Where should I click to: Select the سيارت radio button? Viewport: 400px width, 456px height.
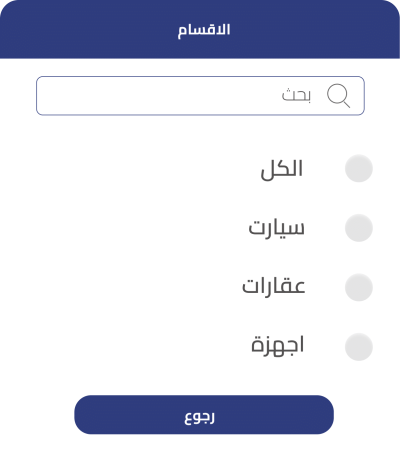(359, 228)
